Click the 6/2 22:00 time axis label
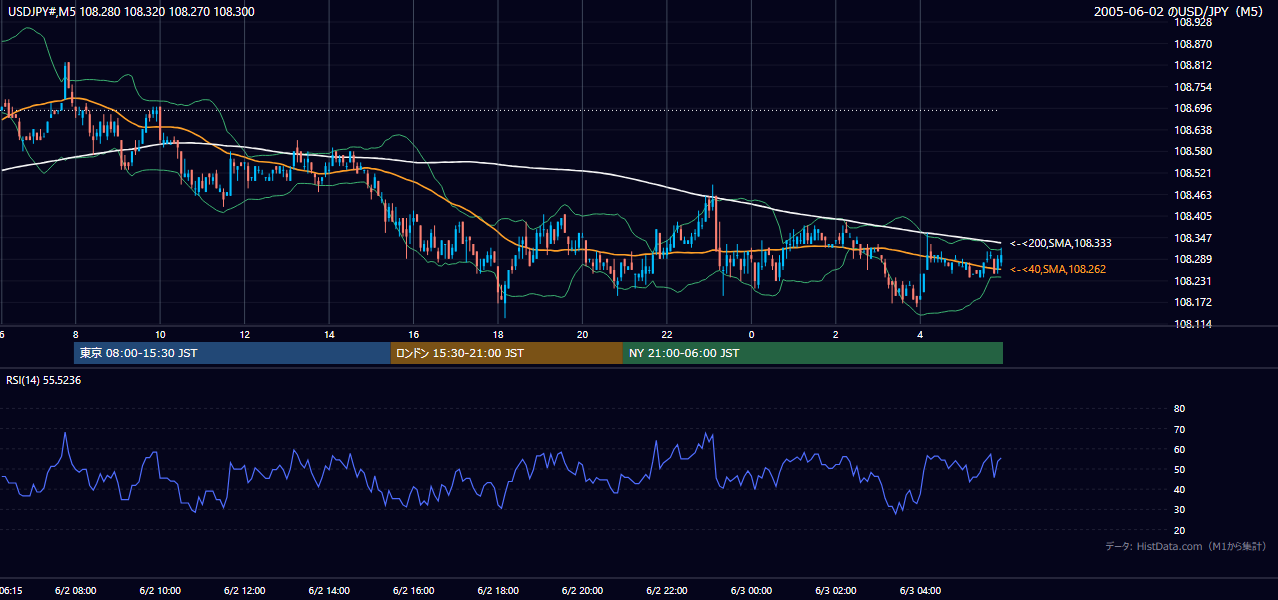This screenshot has width=1278, height=600. point(667,590)
